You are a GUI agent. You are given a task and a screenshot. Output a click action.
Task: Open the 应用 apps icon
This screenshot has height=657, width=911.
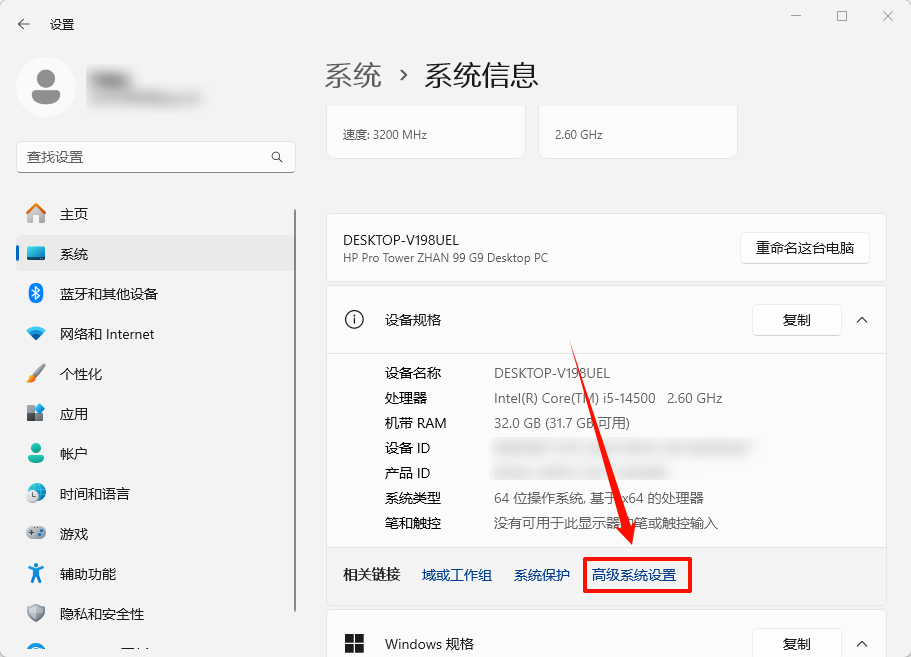tap(36, 414)
